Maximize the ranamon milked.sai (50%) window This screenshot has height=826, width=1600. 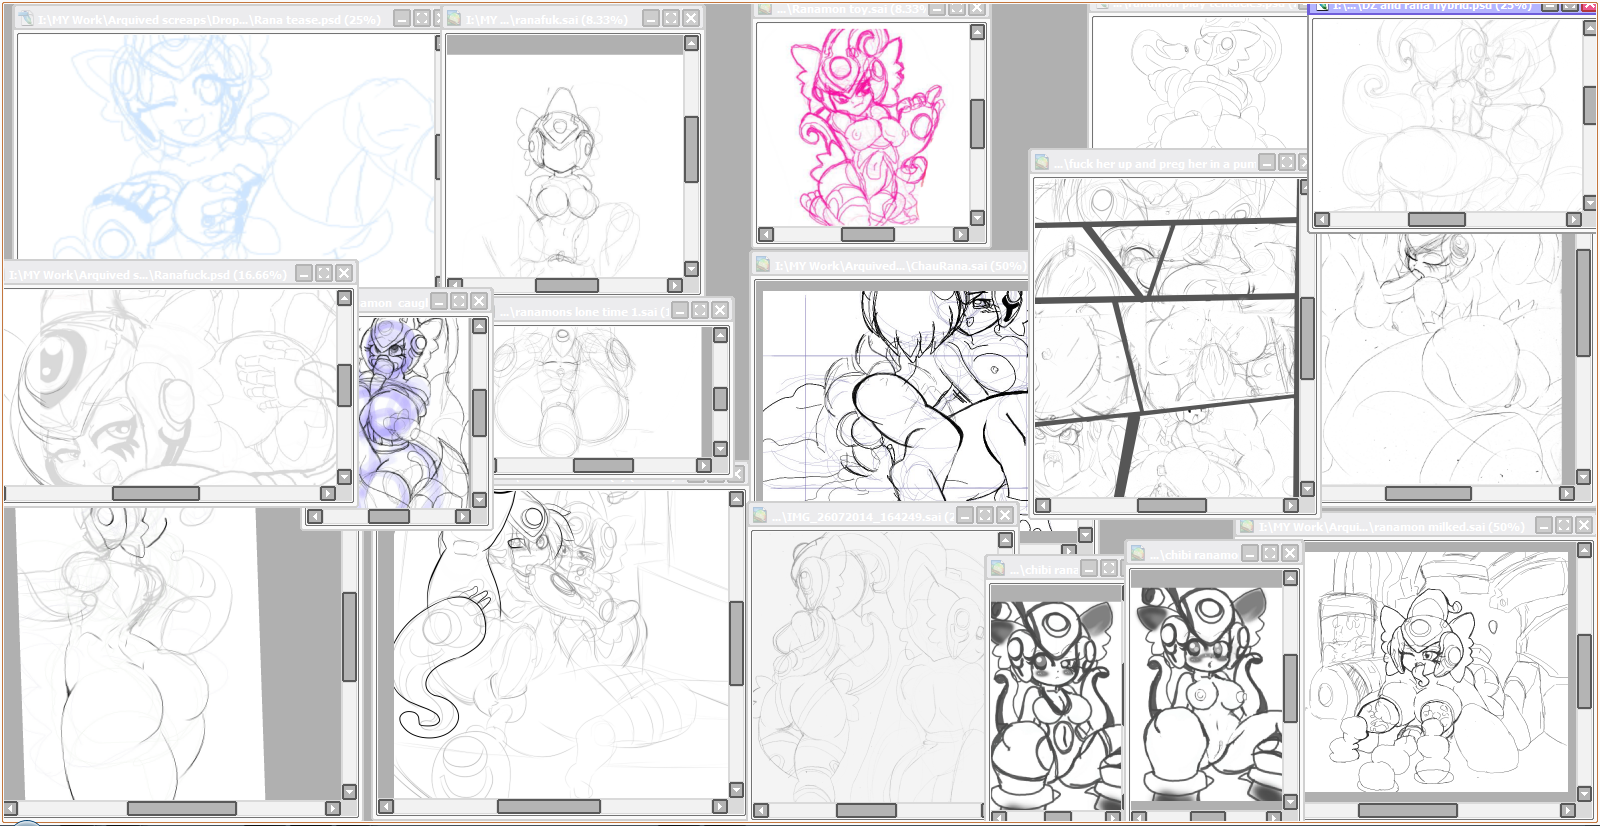pos(1564,525)
